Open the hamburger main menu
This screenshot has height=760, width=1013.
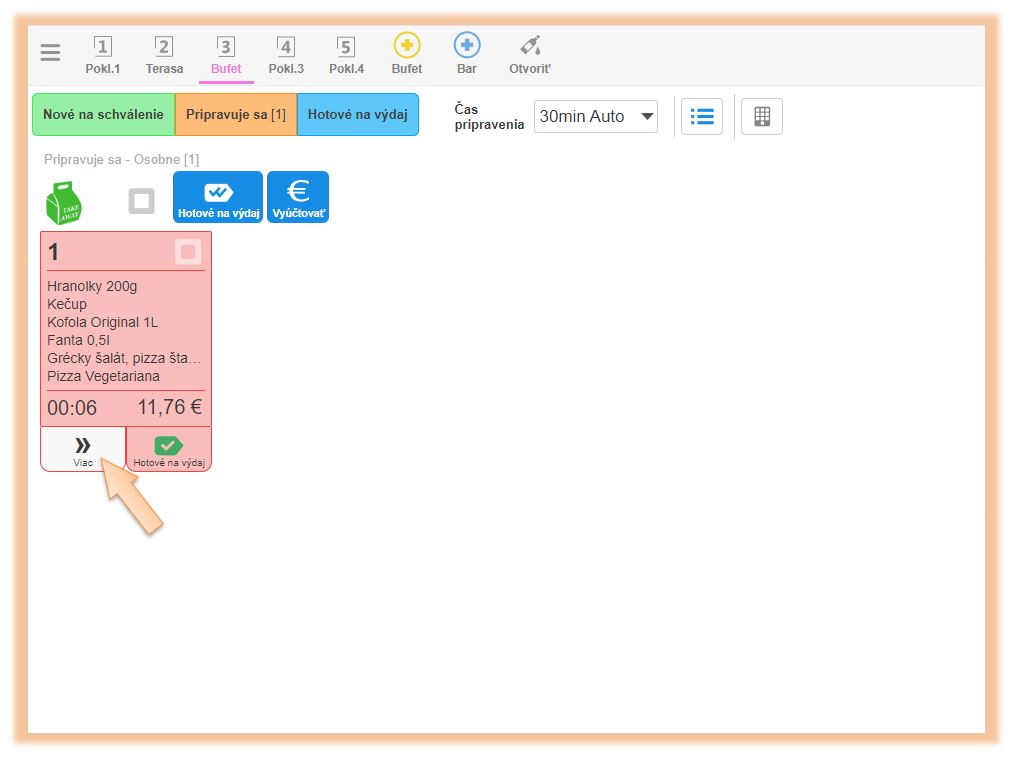point(50,53)
